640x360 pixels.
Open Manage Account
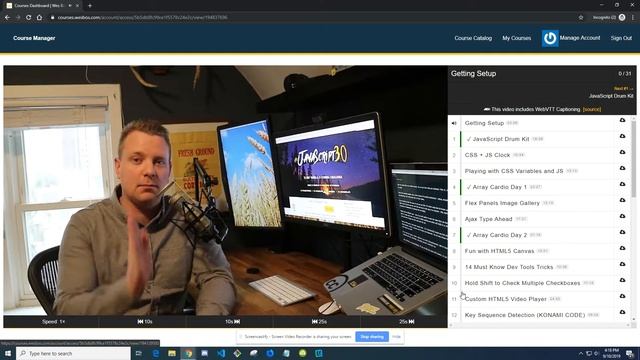pyautogui.click(x=580, y=38)
